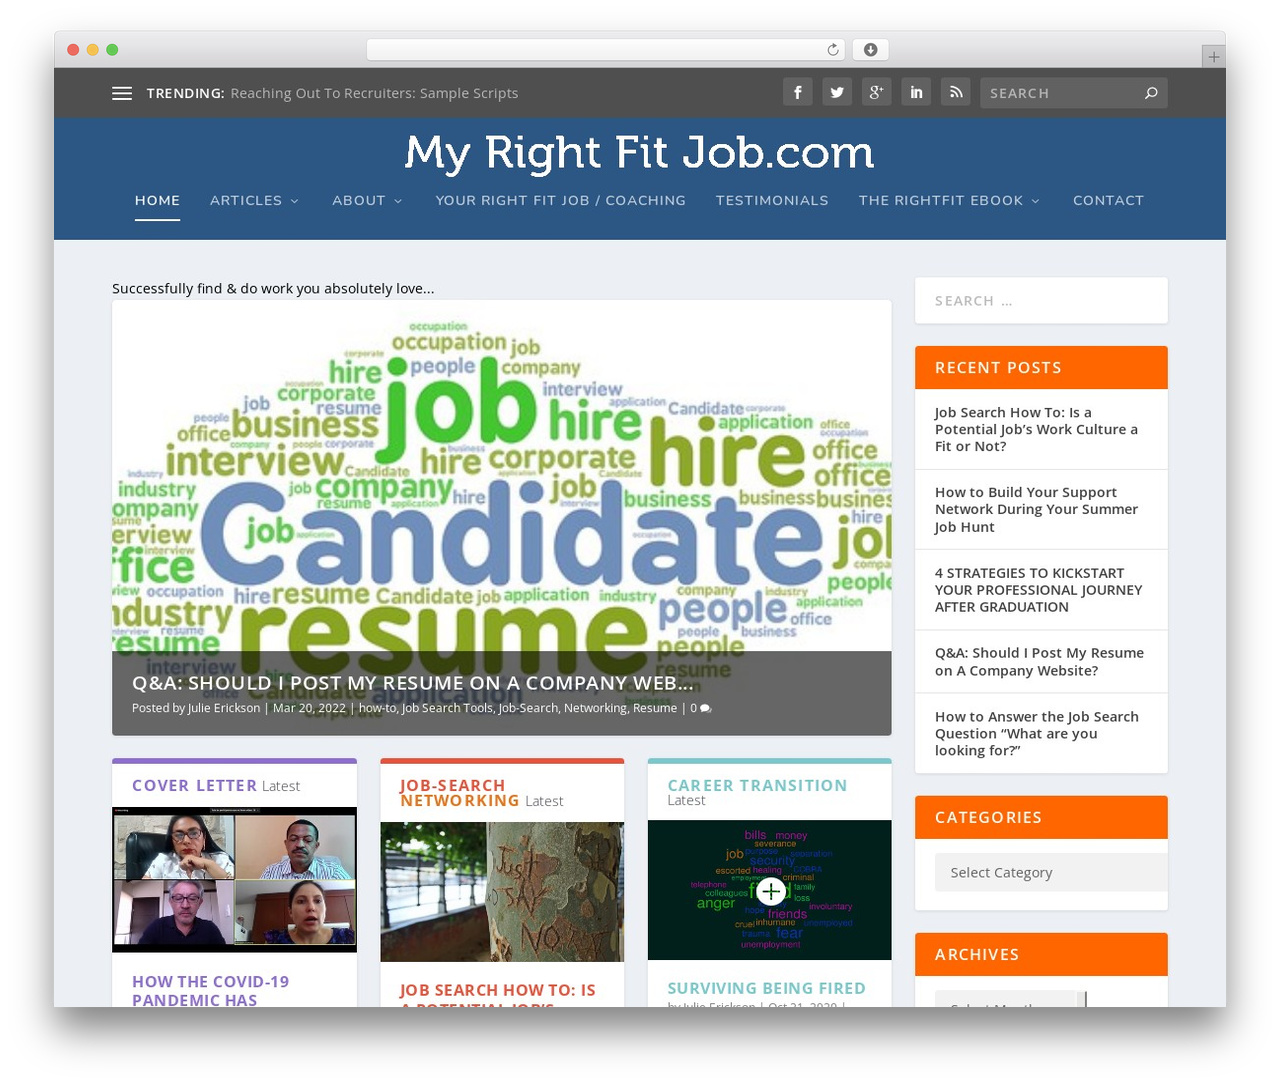The image size is (1280, 1084).
Task: Click the browser reload icon
Action: pyautogui.click(x=833, y=50)
